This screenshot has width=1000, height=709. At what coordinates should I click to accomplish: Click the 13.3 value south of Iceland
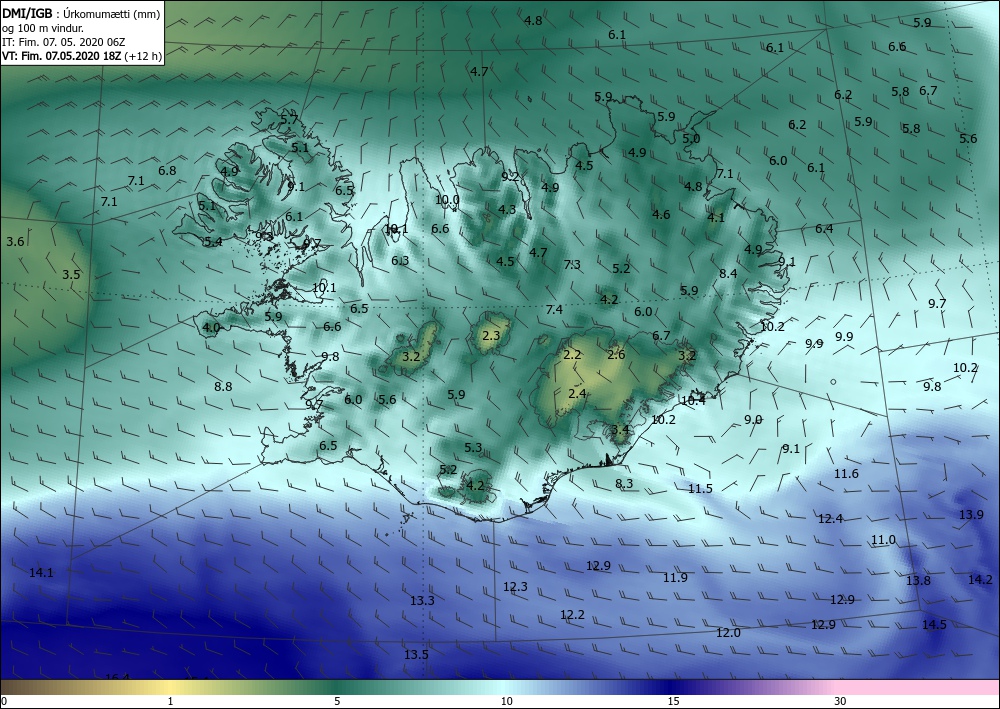[x=422, y=601]
